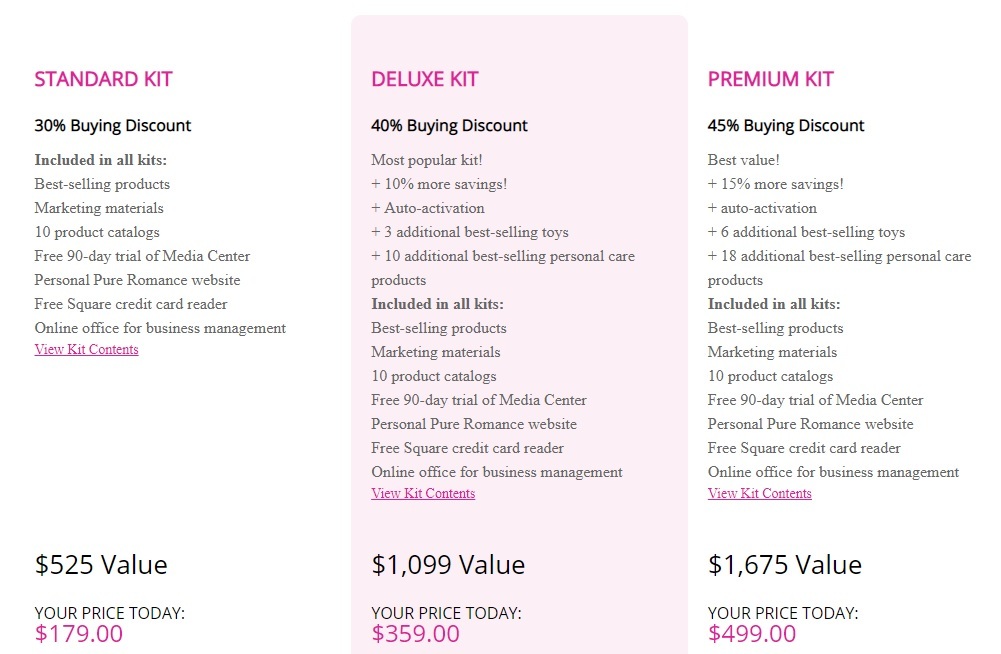Click the $359.00 price for Deluxe Kit
The height and width of the screenshot is (654, 1001).
(415, 633)
